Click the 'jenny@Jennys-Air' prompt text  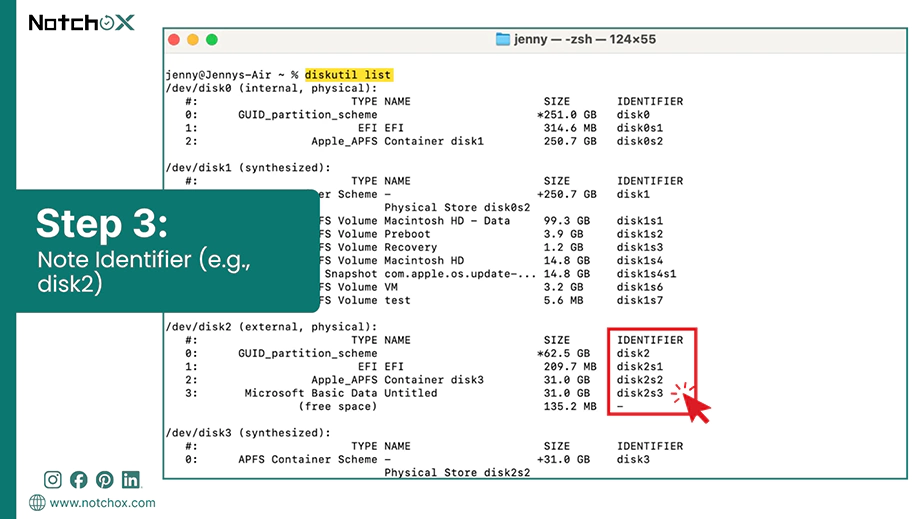(219, 75)
